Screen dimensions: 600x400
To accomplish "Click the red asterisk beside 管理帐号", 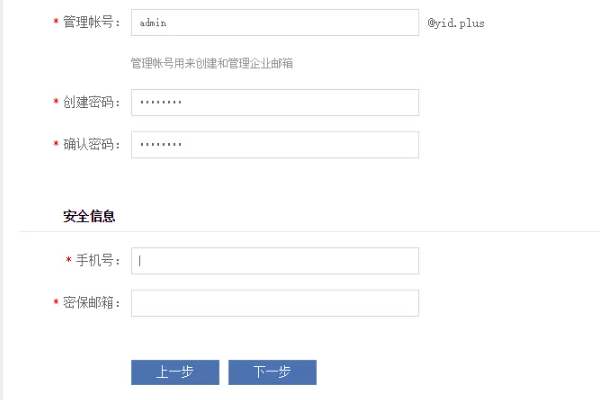I will click(x=55, y=22).
